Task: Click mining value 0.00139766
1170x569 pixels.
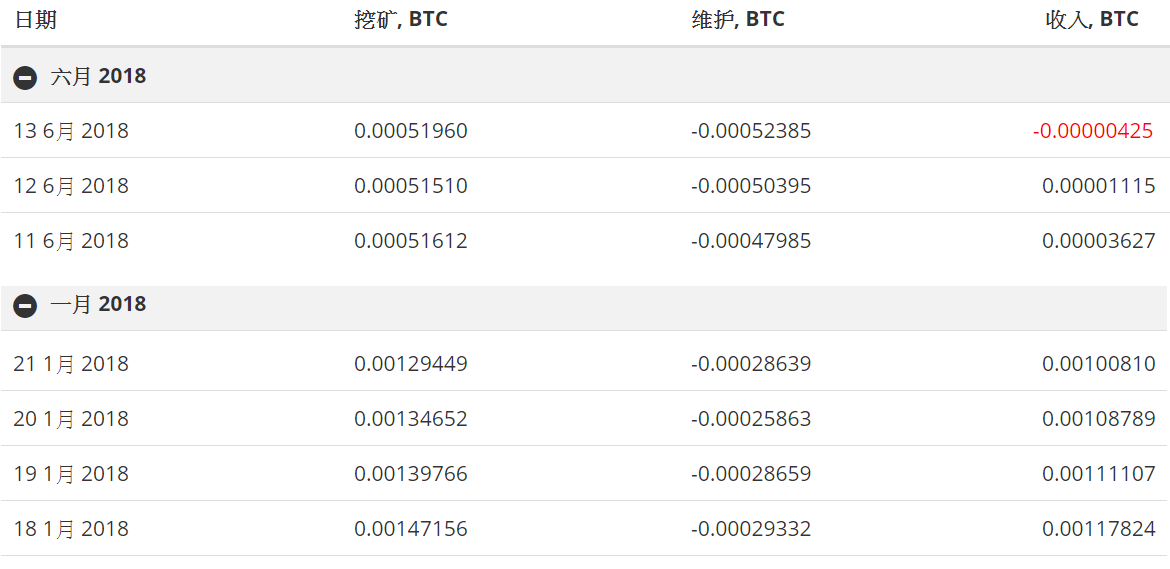Action: pyautogui.click(x=410, y=474)
